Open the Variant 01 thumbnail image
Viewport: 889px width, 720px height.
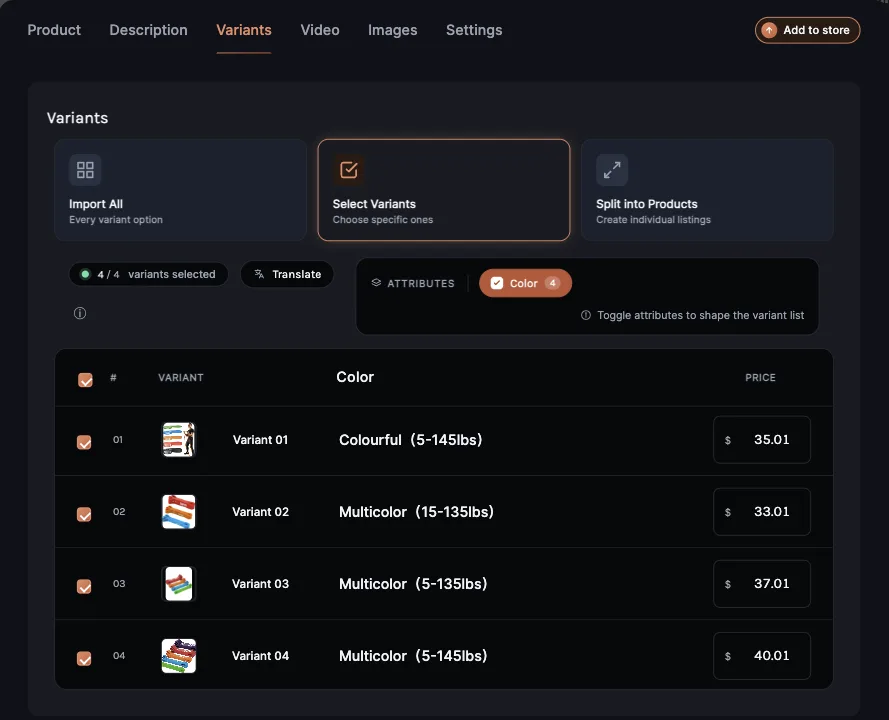[x=179, y=439]
